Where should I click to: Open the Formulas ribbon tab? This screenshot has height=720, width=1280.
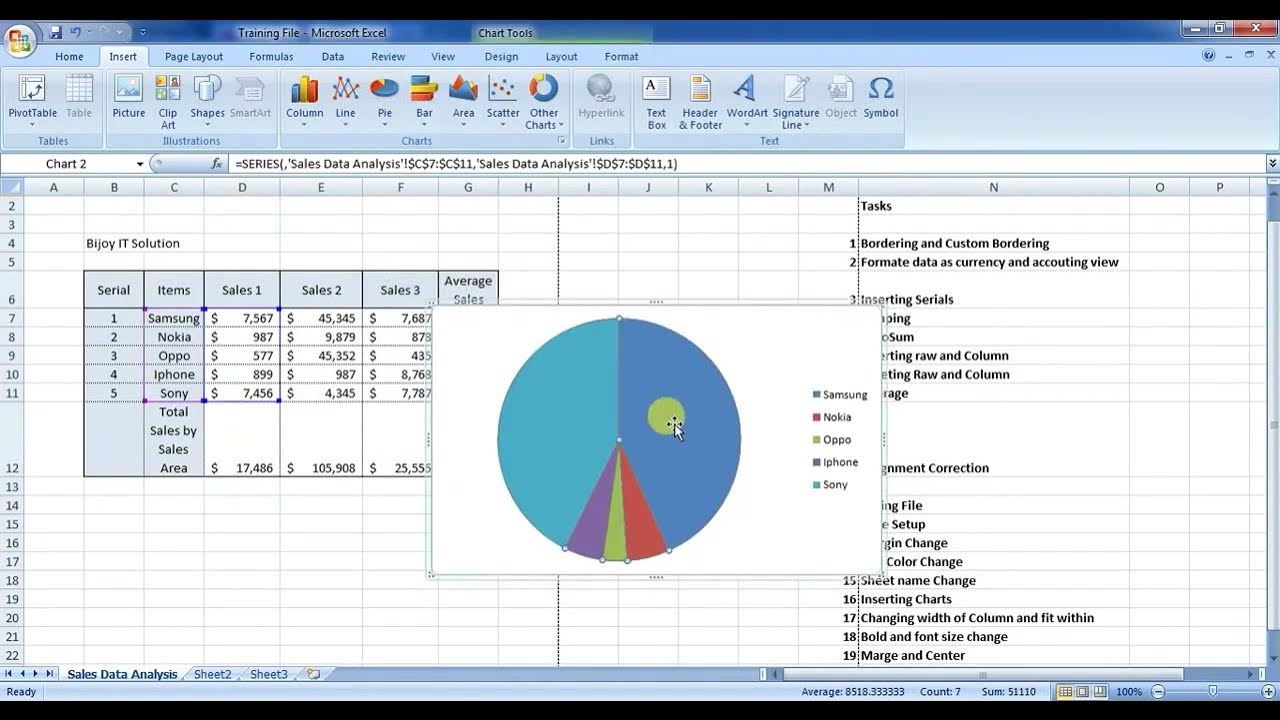tap(271, 57)
